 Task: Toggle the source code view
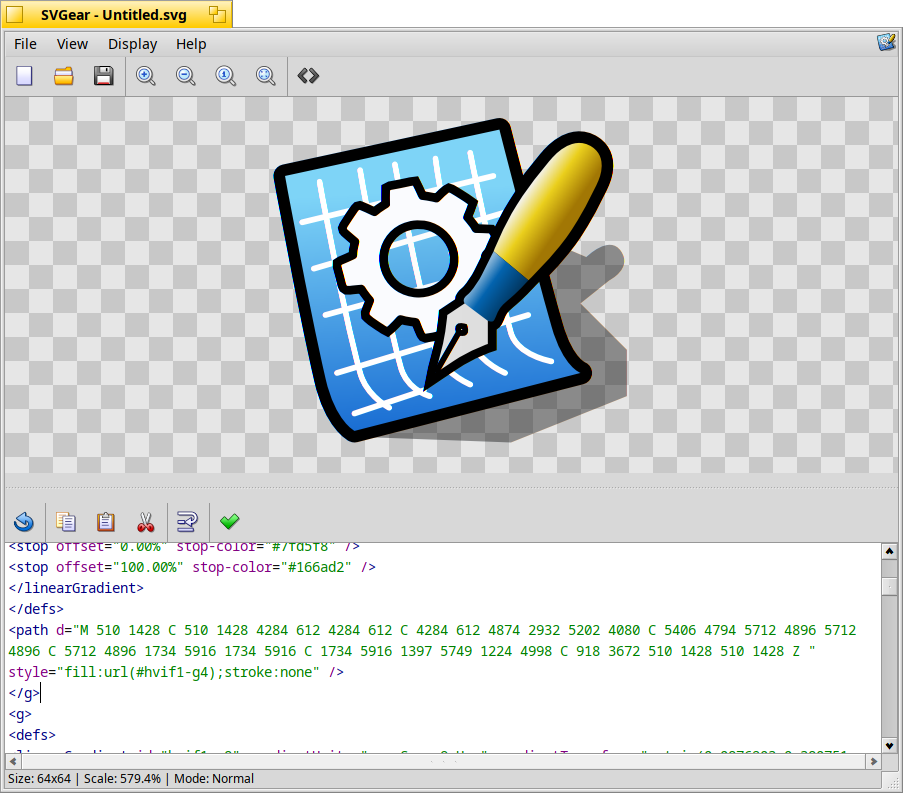pyautogui.click(x=308, y=76)
